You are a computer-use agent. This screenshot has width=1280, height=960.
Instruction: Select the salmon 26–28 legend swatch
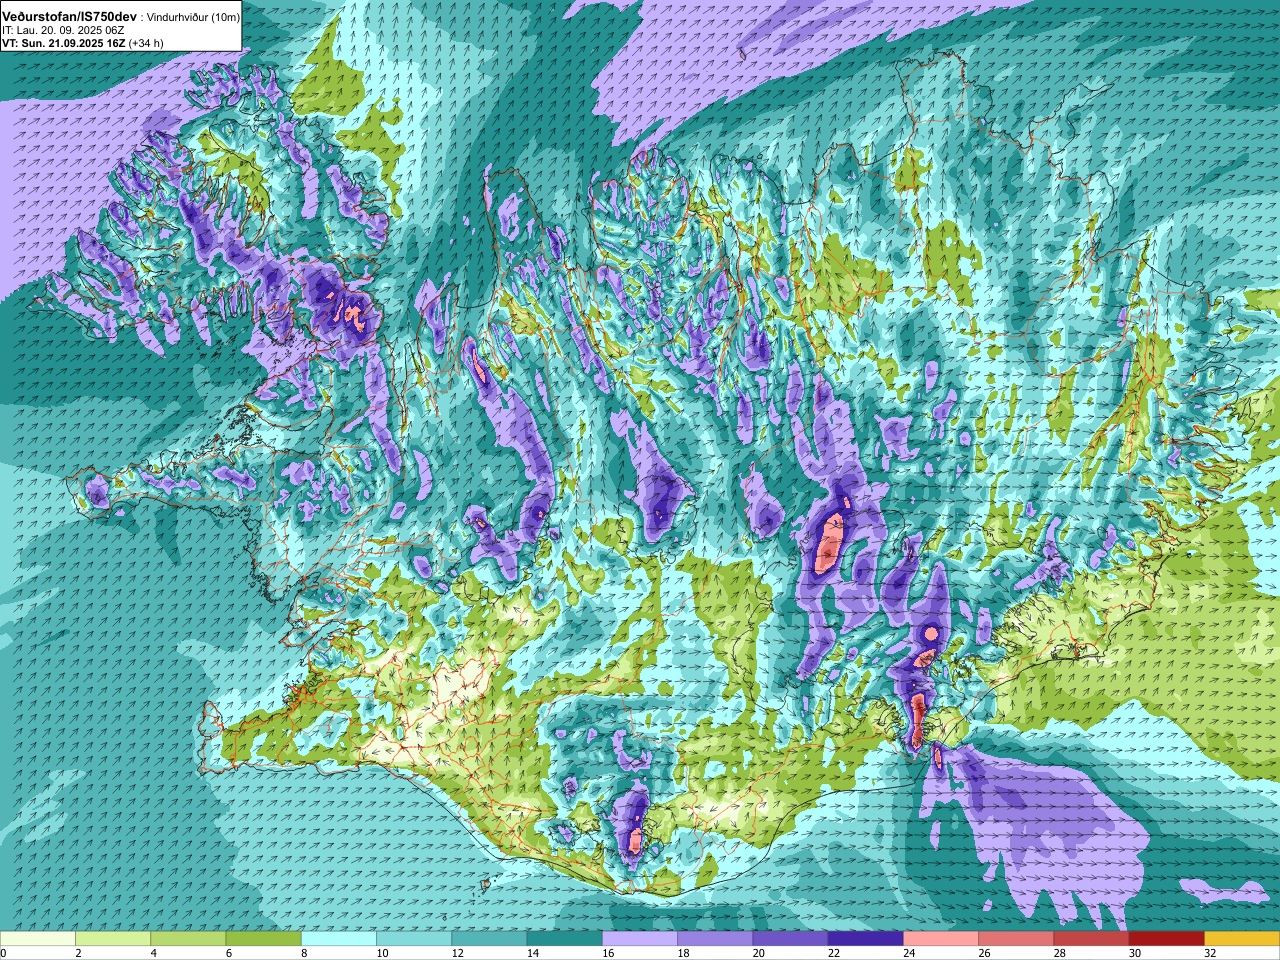(x=1016, y=939)
